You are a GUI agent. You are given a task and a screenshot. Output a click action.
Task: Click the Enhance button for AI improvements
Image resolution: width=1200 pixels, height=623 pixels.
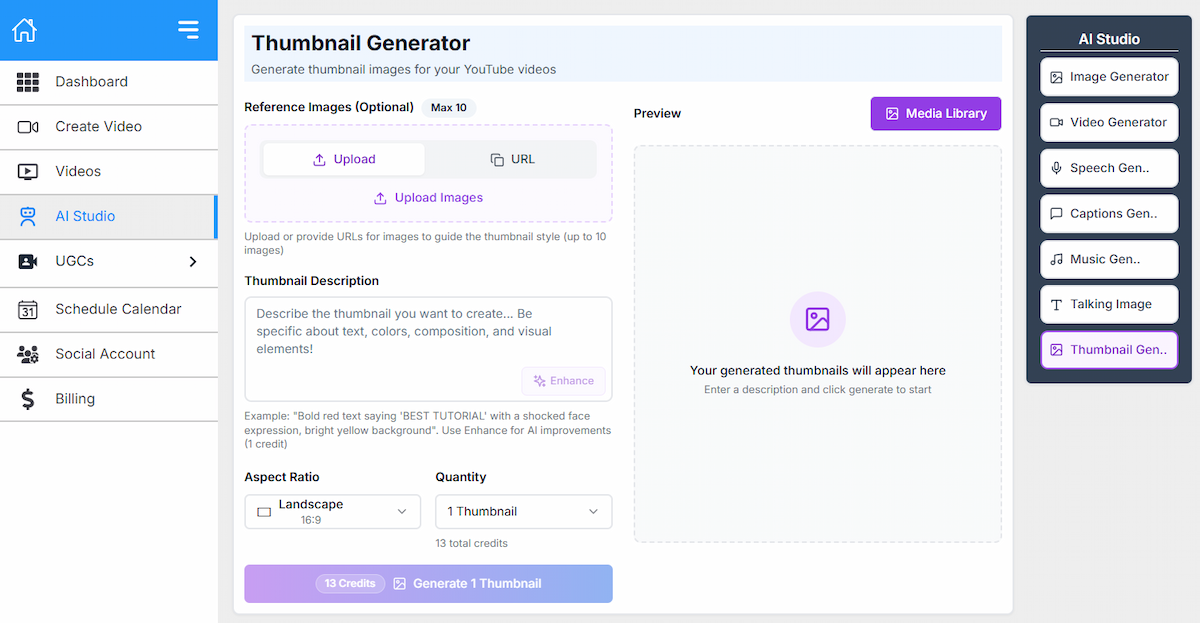[x=563, y=381]
